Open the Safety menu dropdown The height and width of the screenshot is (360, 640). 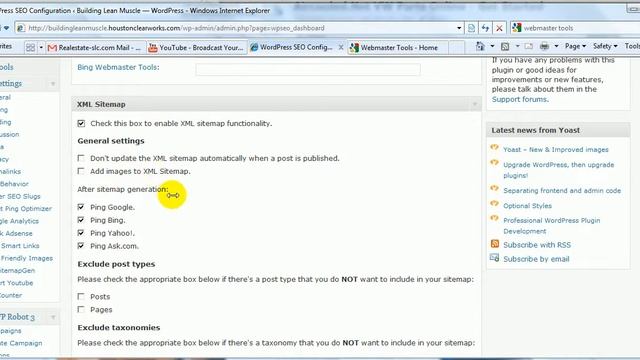605,47
